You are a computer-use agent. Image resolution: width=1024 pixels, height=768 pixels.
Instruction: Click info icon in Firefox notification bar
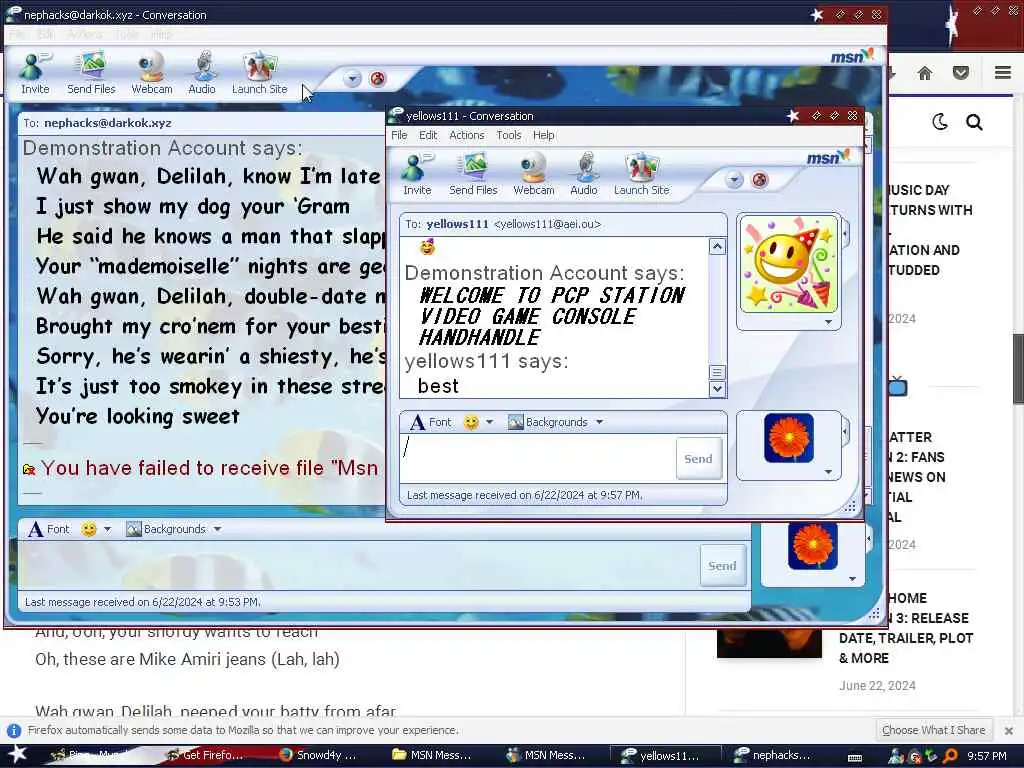pyautogui.click(x=14, y=730)
